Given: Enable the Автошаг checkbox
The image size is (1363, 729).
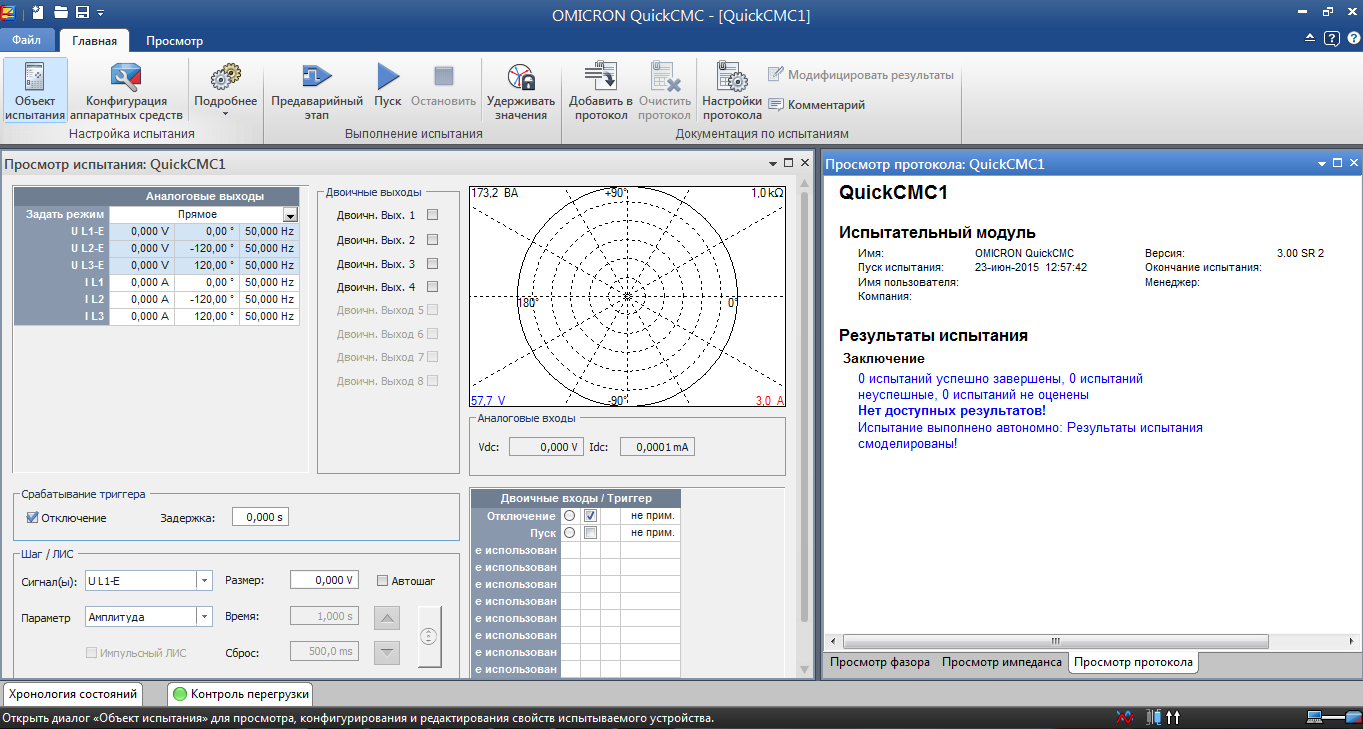Looking at the screenshot, I should click(382, 581).
